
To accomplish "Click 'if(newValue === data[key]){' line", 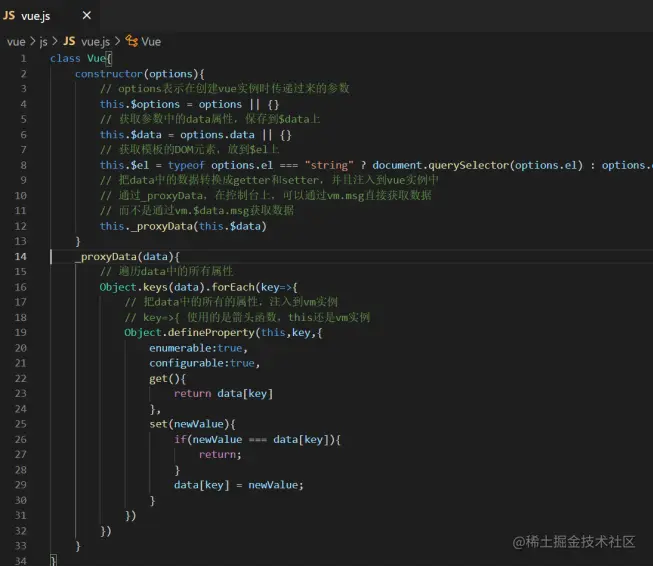I will 257,440.
